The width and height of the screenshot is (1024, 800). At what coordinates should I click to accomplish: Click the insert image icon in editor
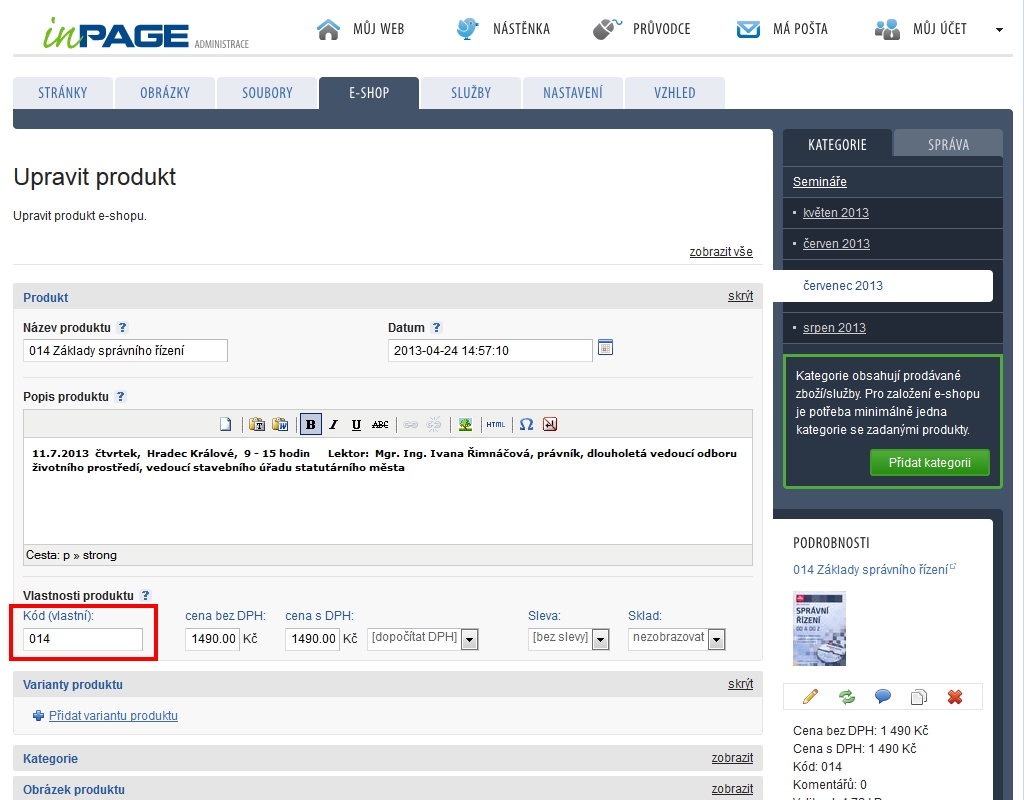tap(465, 424)
